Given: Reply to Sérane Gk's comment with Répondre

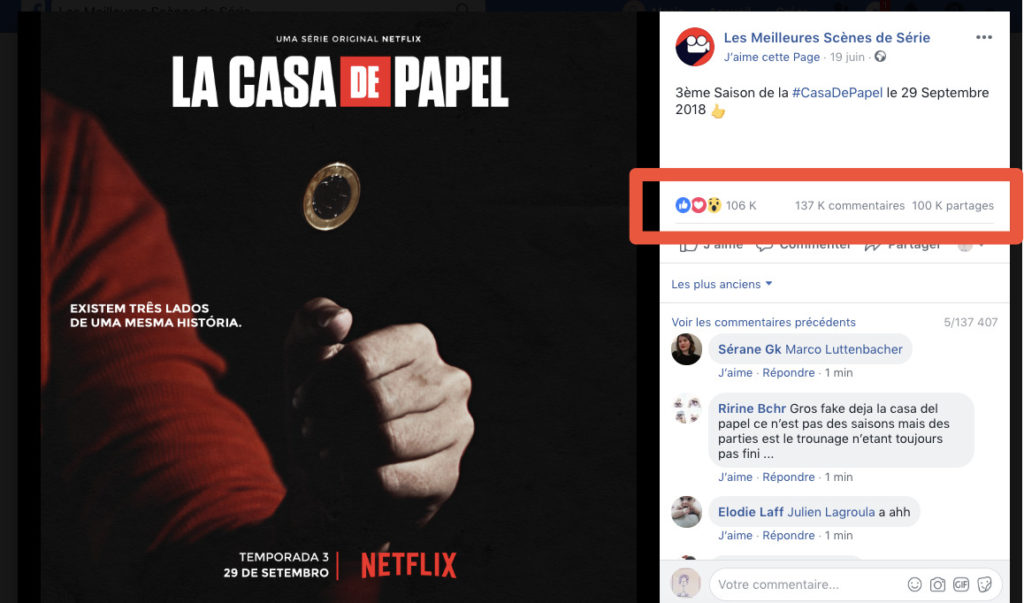Looking at the screenshot, I should tap(788, 372).
